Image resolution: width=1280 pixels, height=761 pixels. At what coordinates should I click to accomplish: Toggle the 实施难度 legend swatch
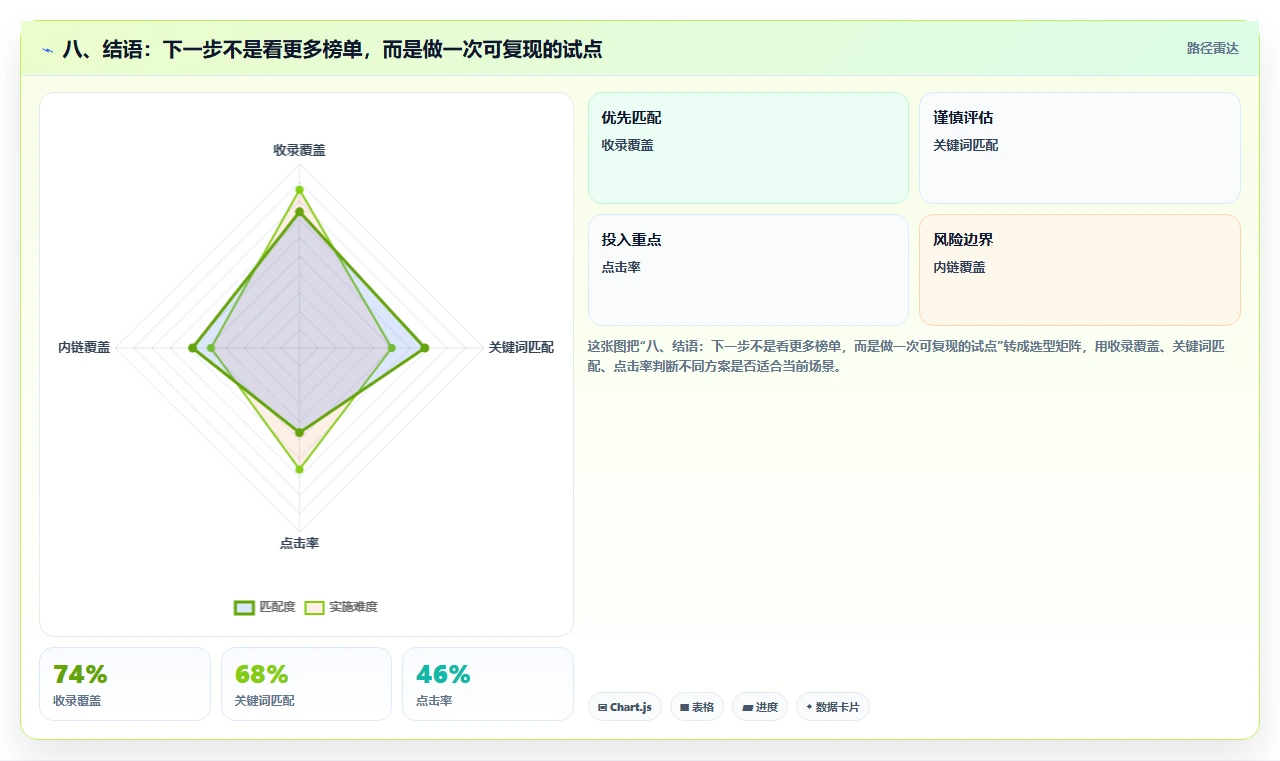(x=314, y=607)
